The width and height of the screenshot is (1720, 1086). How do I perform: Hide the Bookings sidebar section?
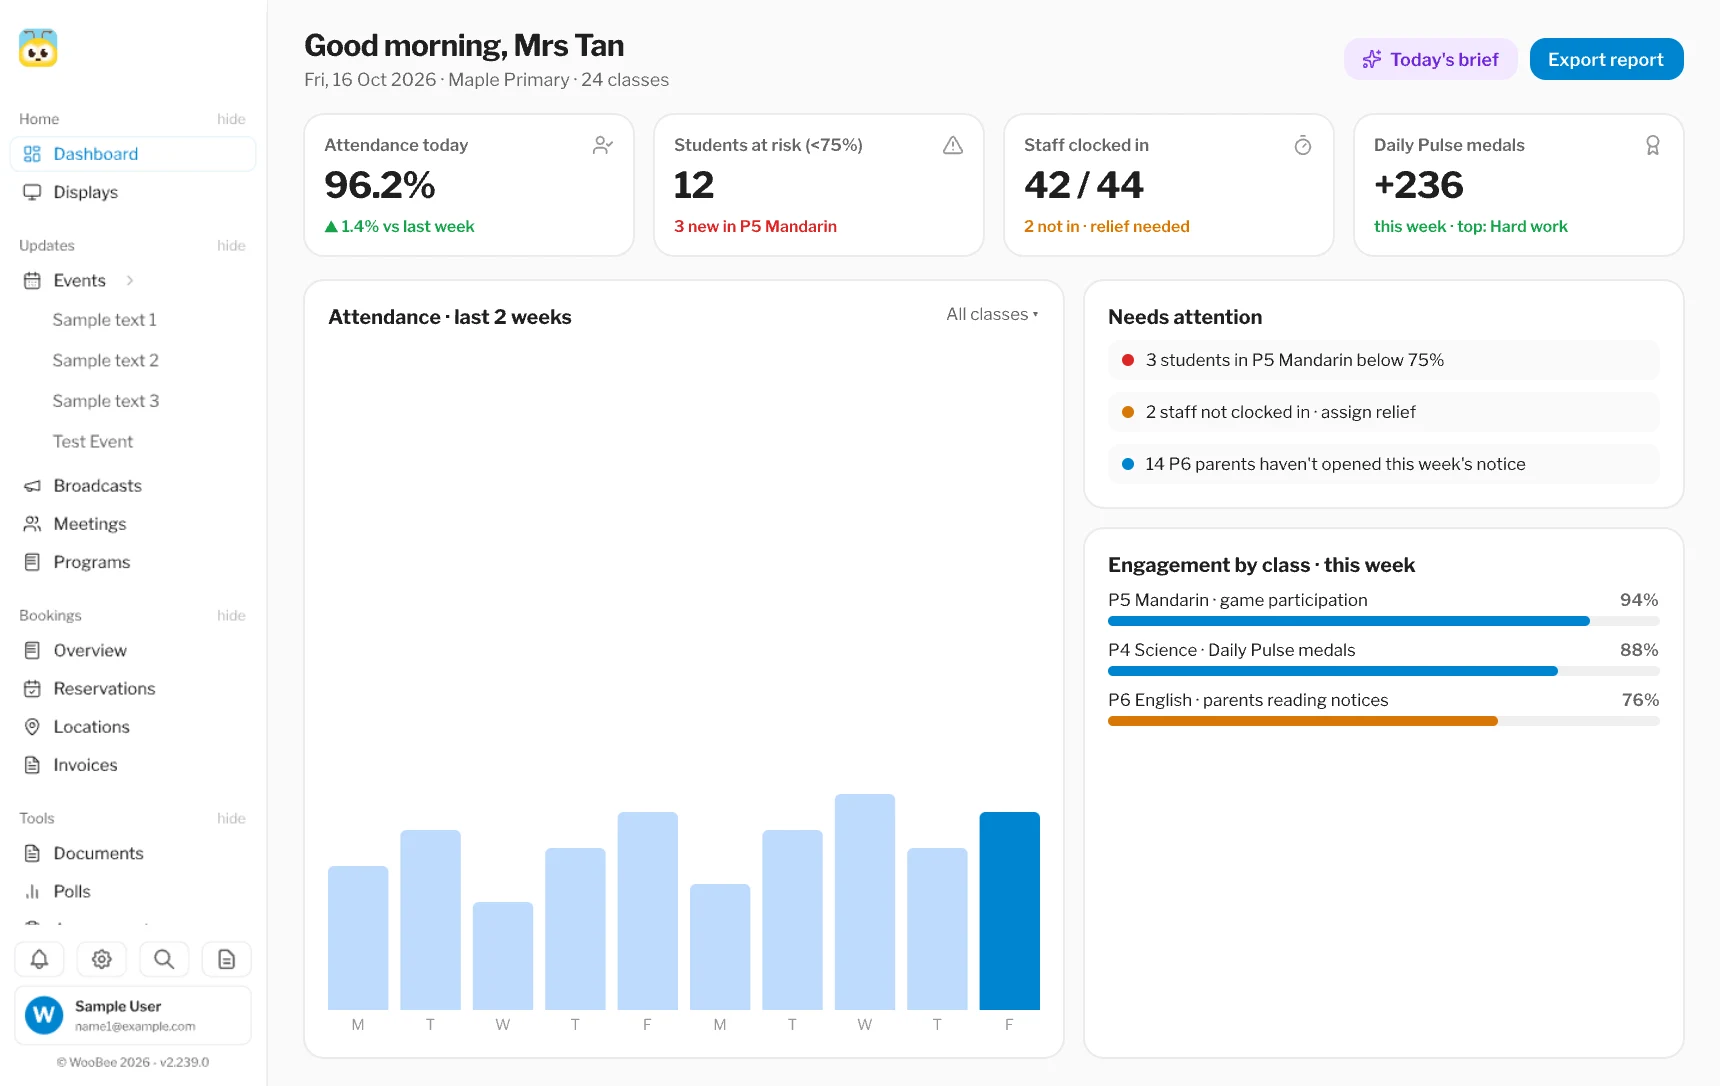point(231,616)
